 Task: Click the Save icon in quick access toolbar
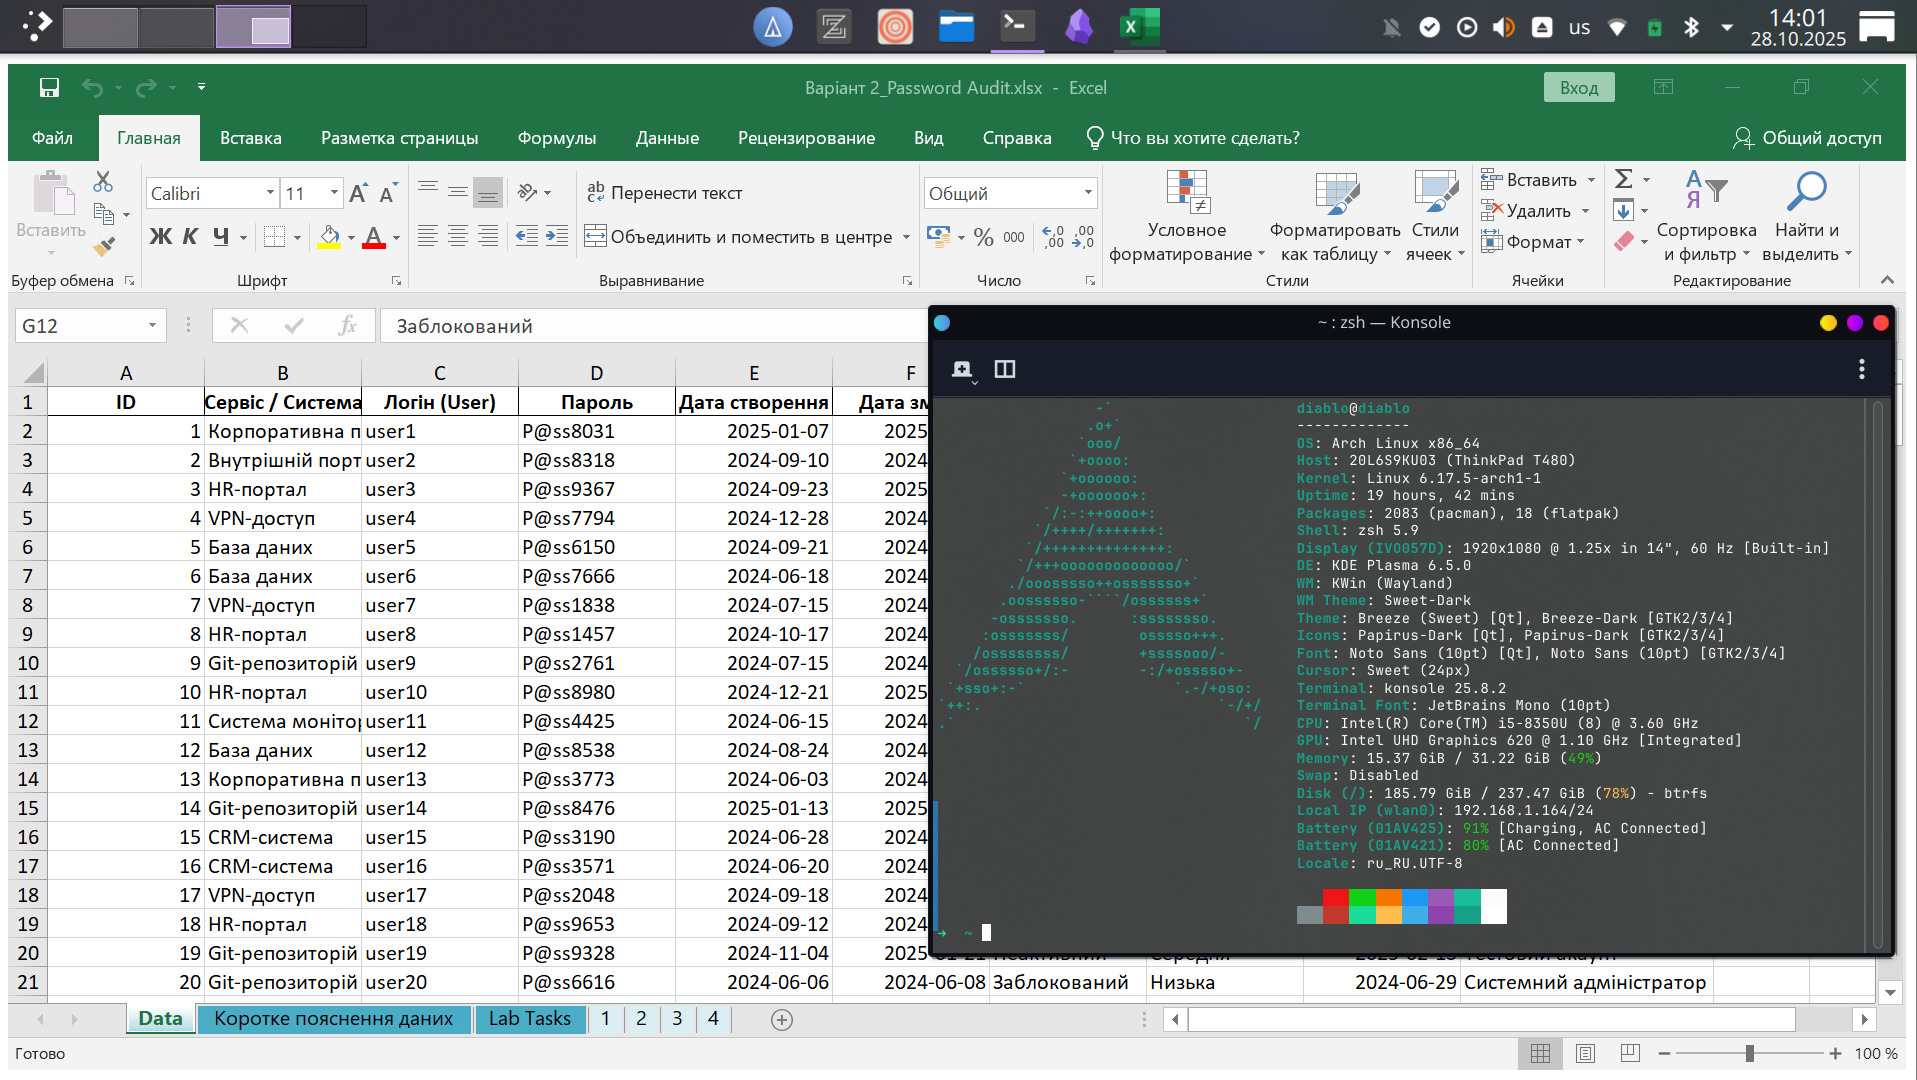pyautogui.click(x=49, y=88)
